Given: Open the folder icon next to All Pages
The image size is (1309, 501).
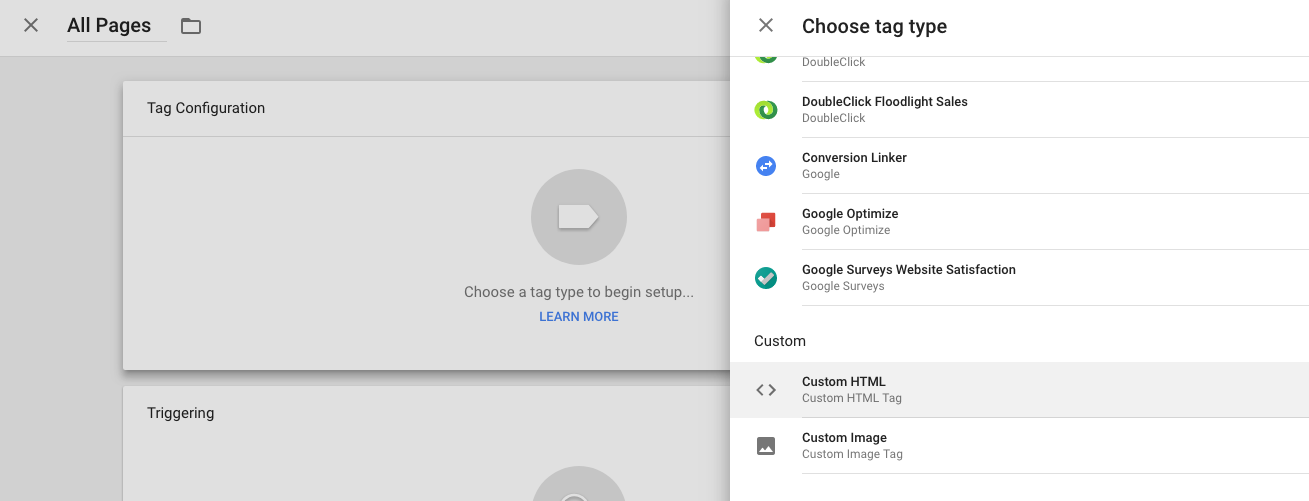Looking at the screenshot, I should (191, 26).
